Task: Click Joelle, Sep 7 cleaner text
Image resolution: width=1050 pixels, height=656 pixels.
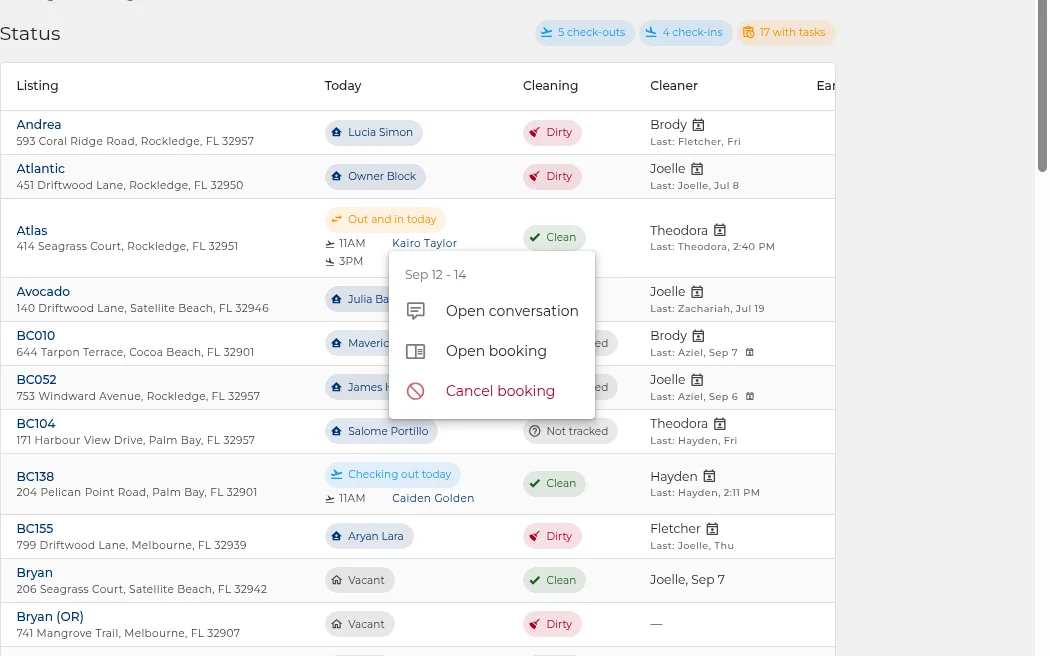Action: tap(688, 580)
